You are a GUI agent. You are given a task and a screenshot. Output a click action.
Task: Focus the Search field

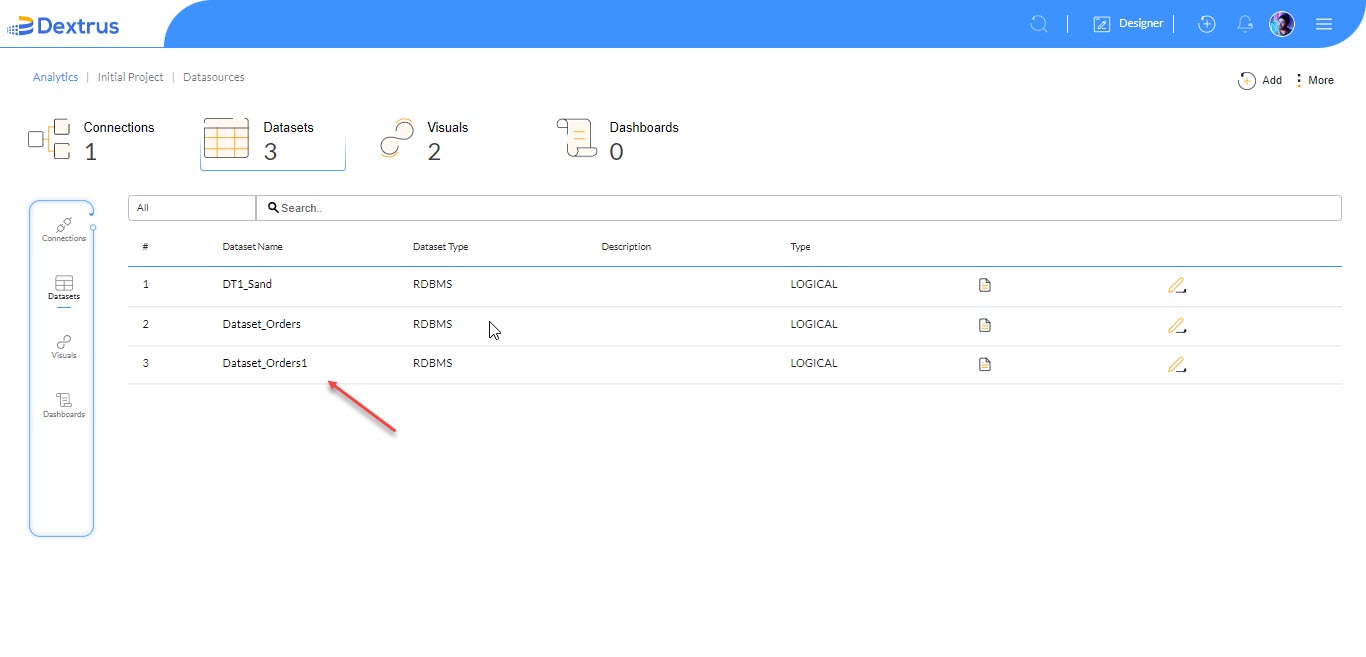point(799,208)
